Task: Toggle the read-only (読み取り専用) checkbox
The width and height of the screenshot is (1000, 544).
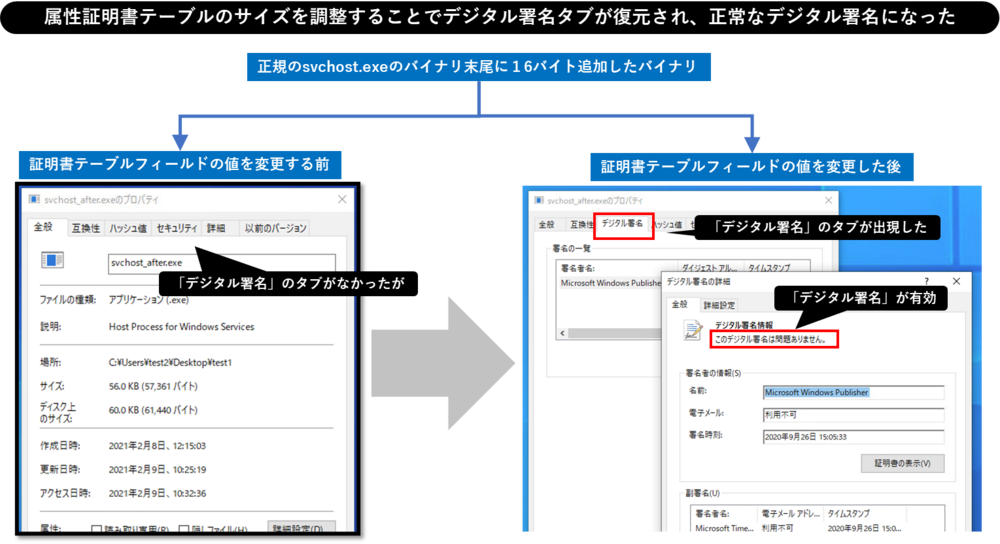Action: coord(97,529)
